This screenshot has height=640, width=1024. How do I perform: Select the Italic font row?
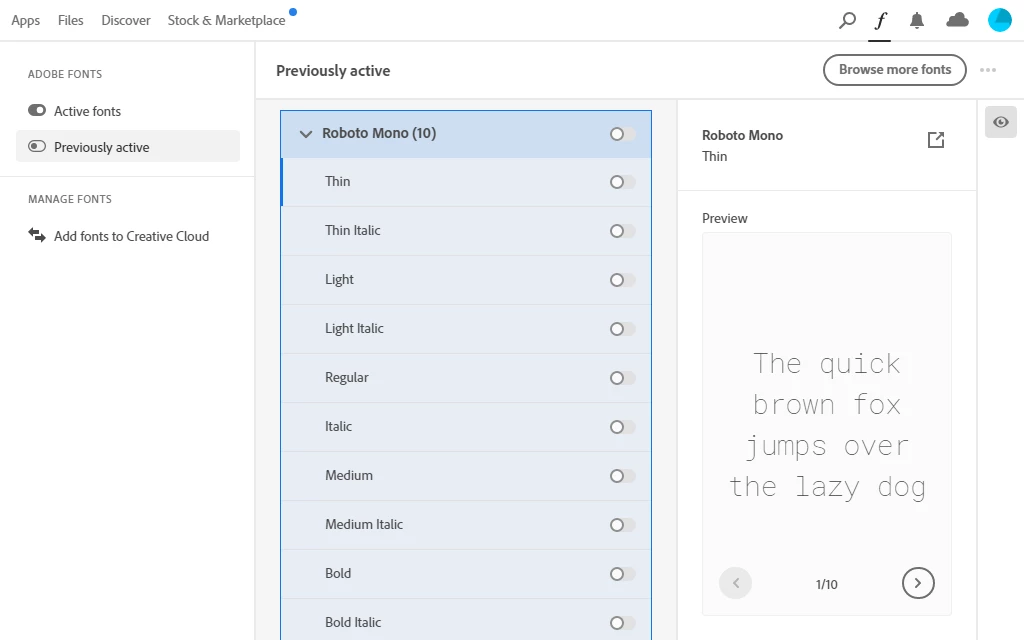(x=466, y=427)
